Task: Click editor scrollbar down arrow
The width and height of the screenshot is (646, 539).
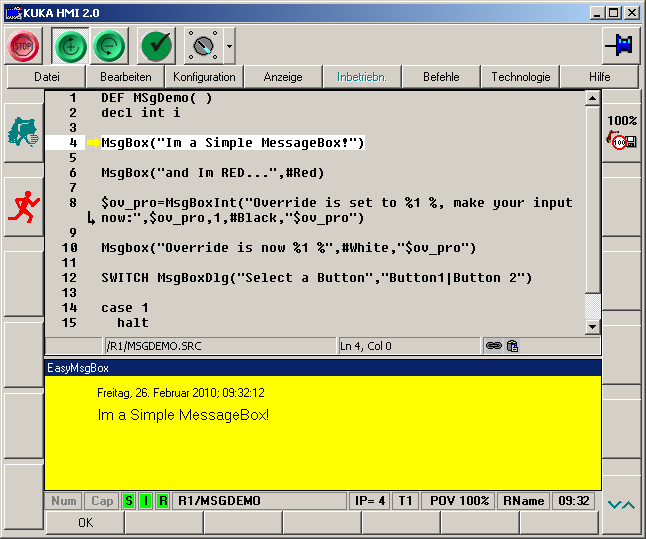Action: [x=592, y=326]
